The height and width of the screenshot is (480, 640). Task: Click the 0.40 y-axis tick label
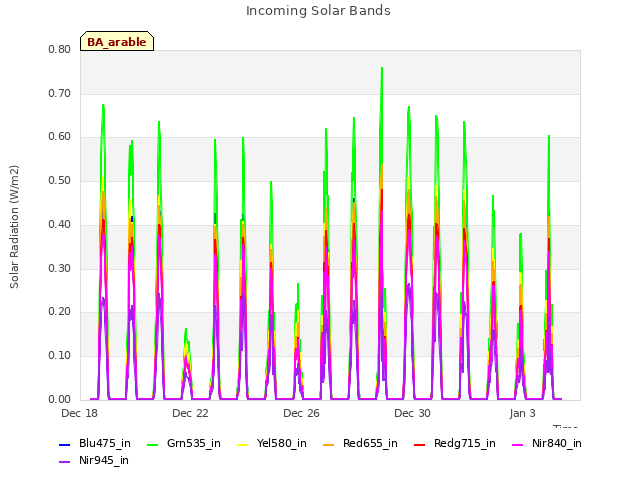[x=60, y=224]
